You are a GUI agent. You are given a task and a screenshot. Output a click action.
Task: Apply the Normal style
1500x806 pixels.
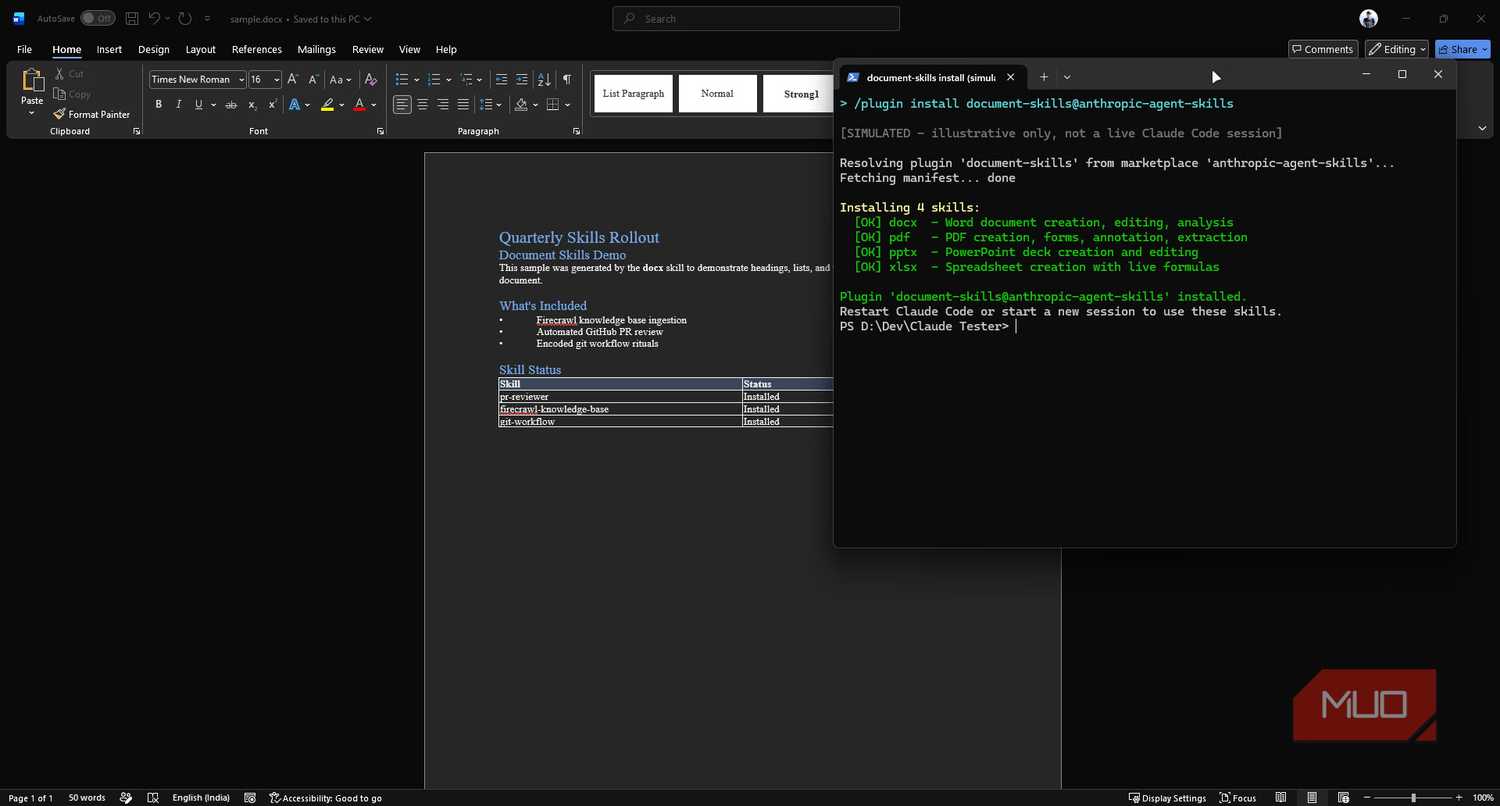(x=717, y=94)
